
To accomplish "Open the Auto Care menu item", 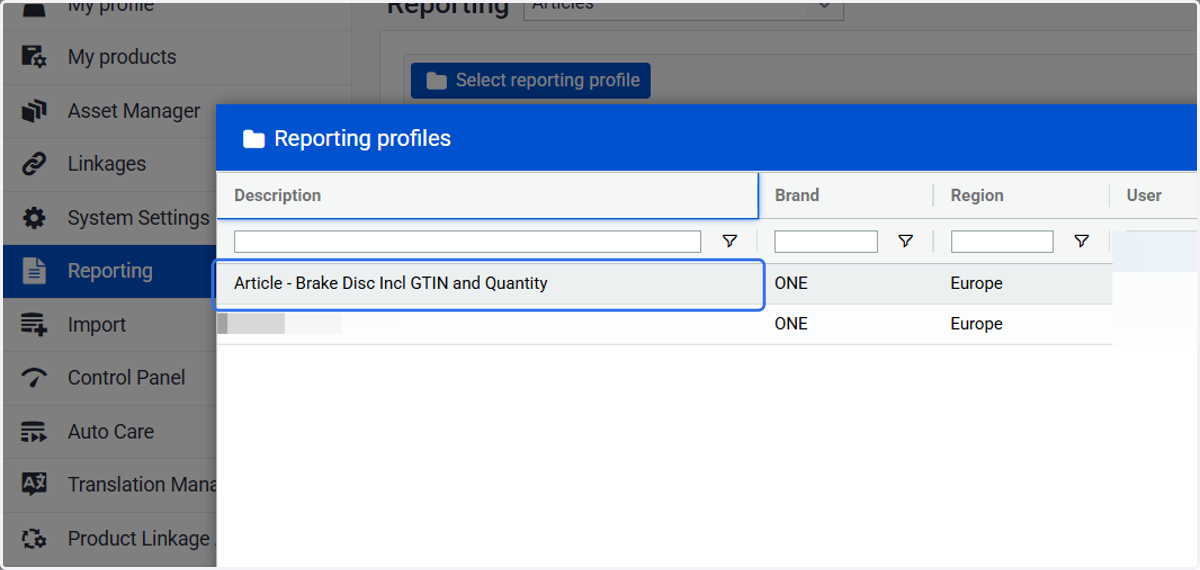I will pos(110,432).
